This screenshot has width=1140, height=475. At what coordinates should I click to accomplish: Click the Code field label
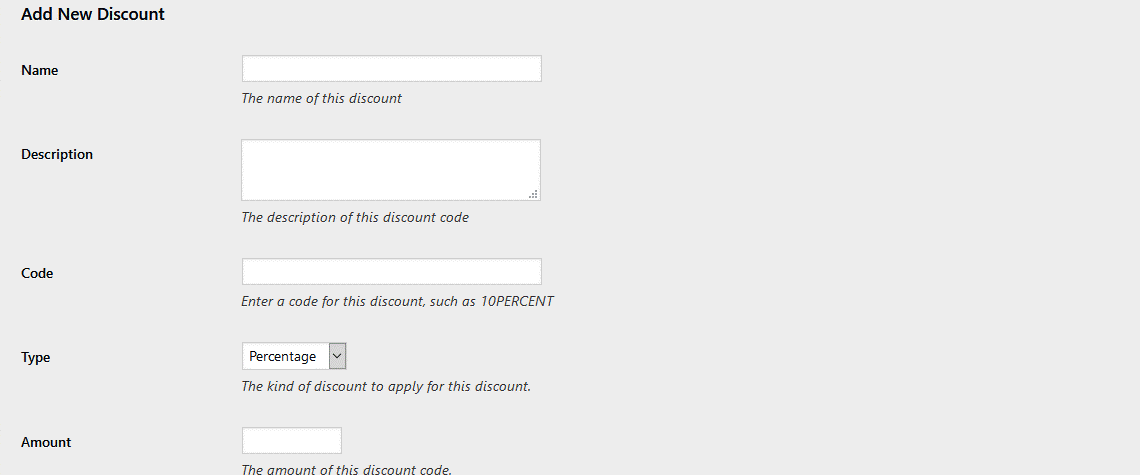(37, 273)
